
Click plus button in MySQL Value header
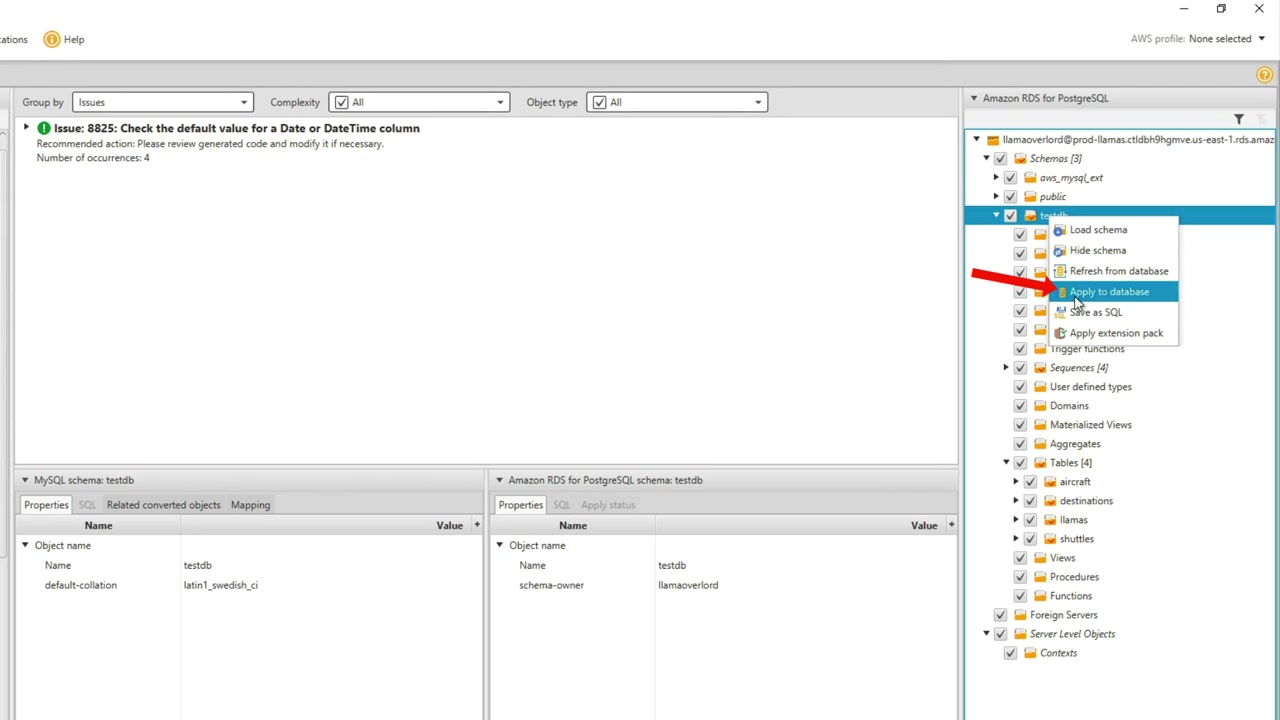pos(477,525)
